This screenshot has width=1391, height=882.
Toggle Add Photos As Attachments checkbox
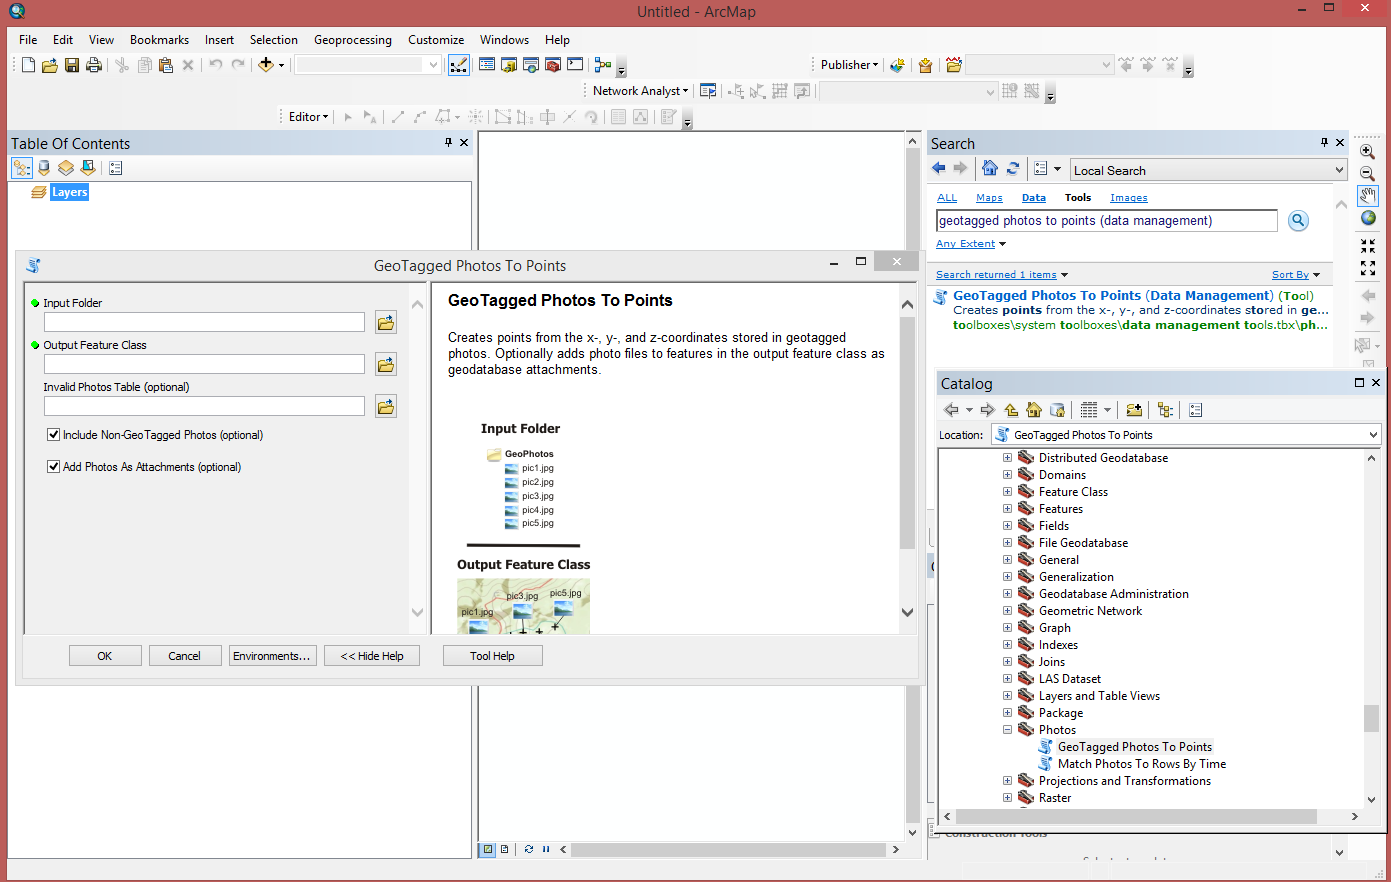(54, 467)
